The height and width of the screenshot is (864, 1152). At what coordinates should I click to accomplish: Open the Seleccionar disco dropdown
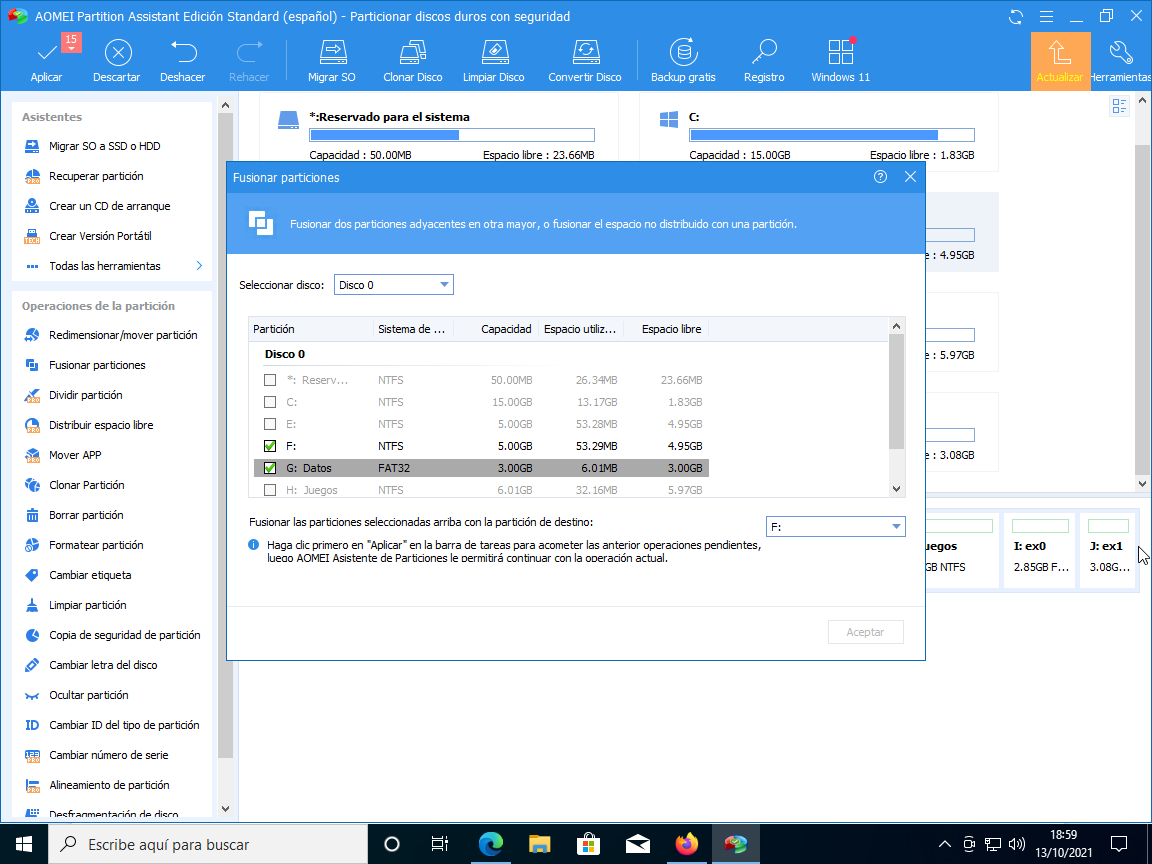[x=394, y=285]
